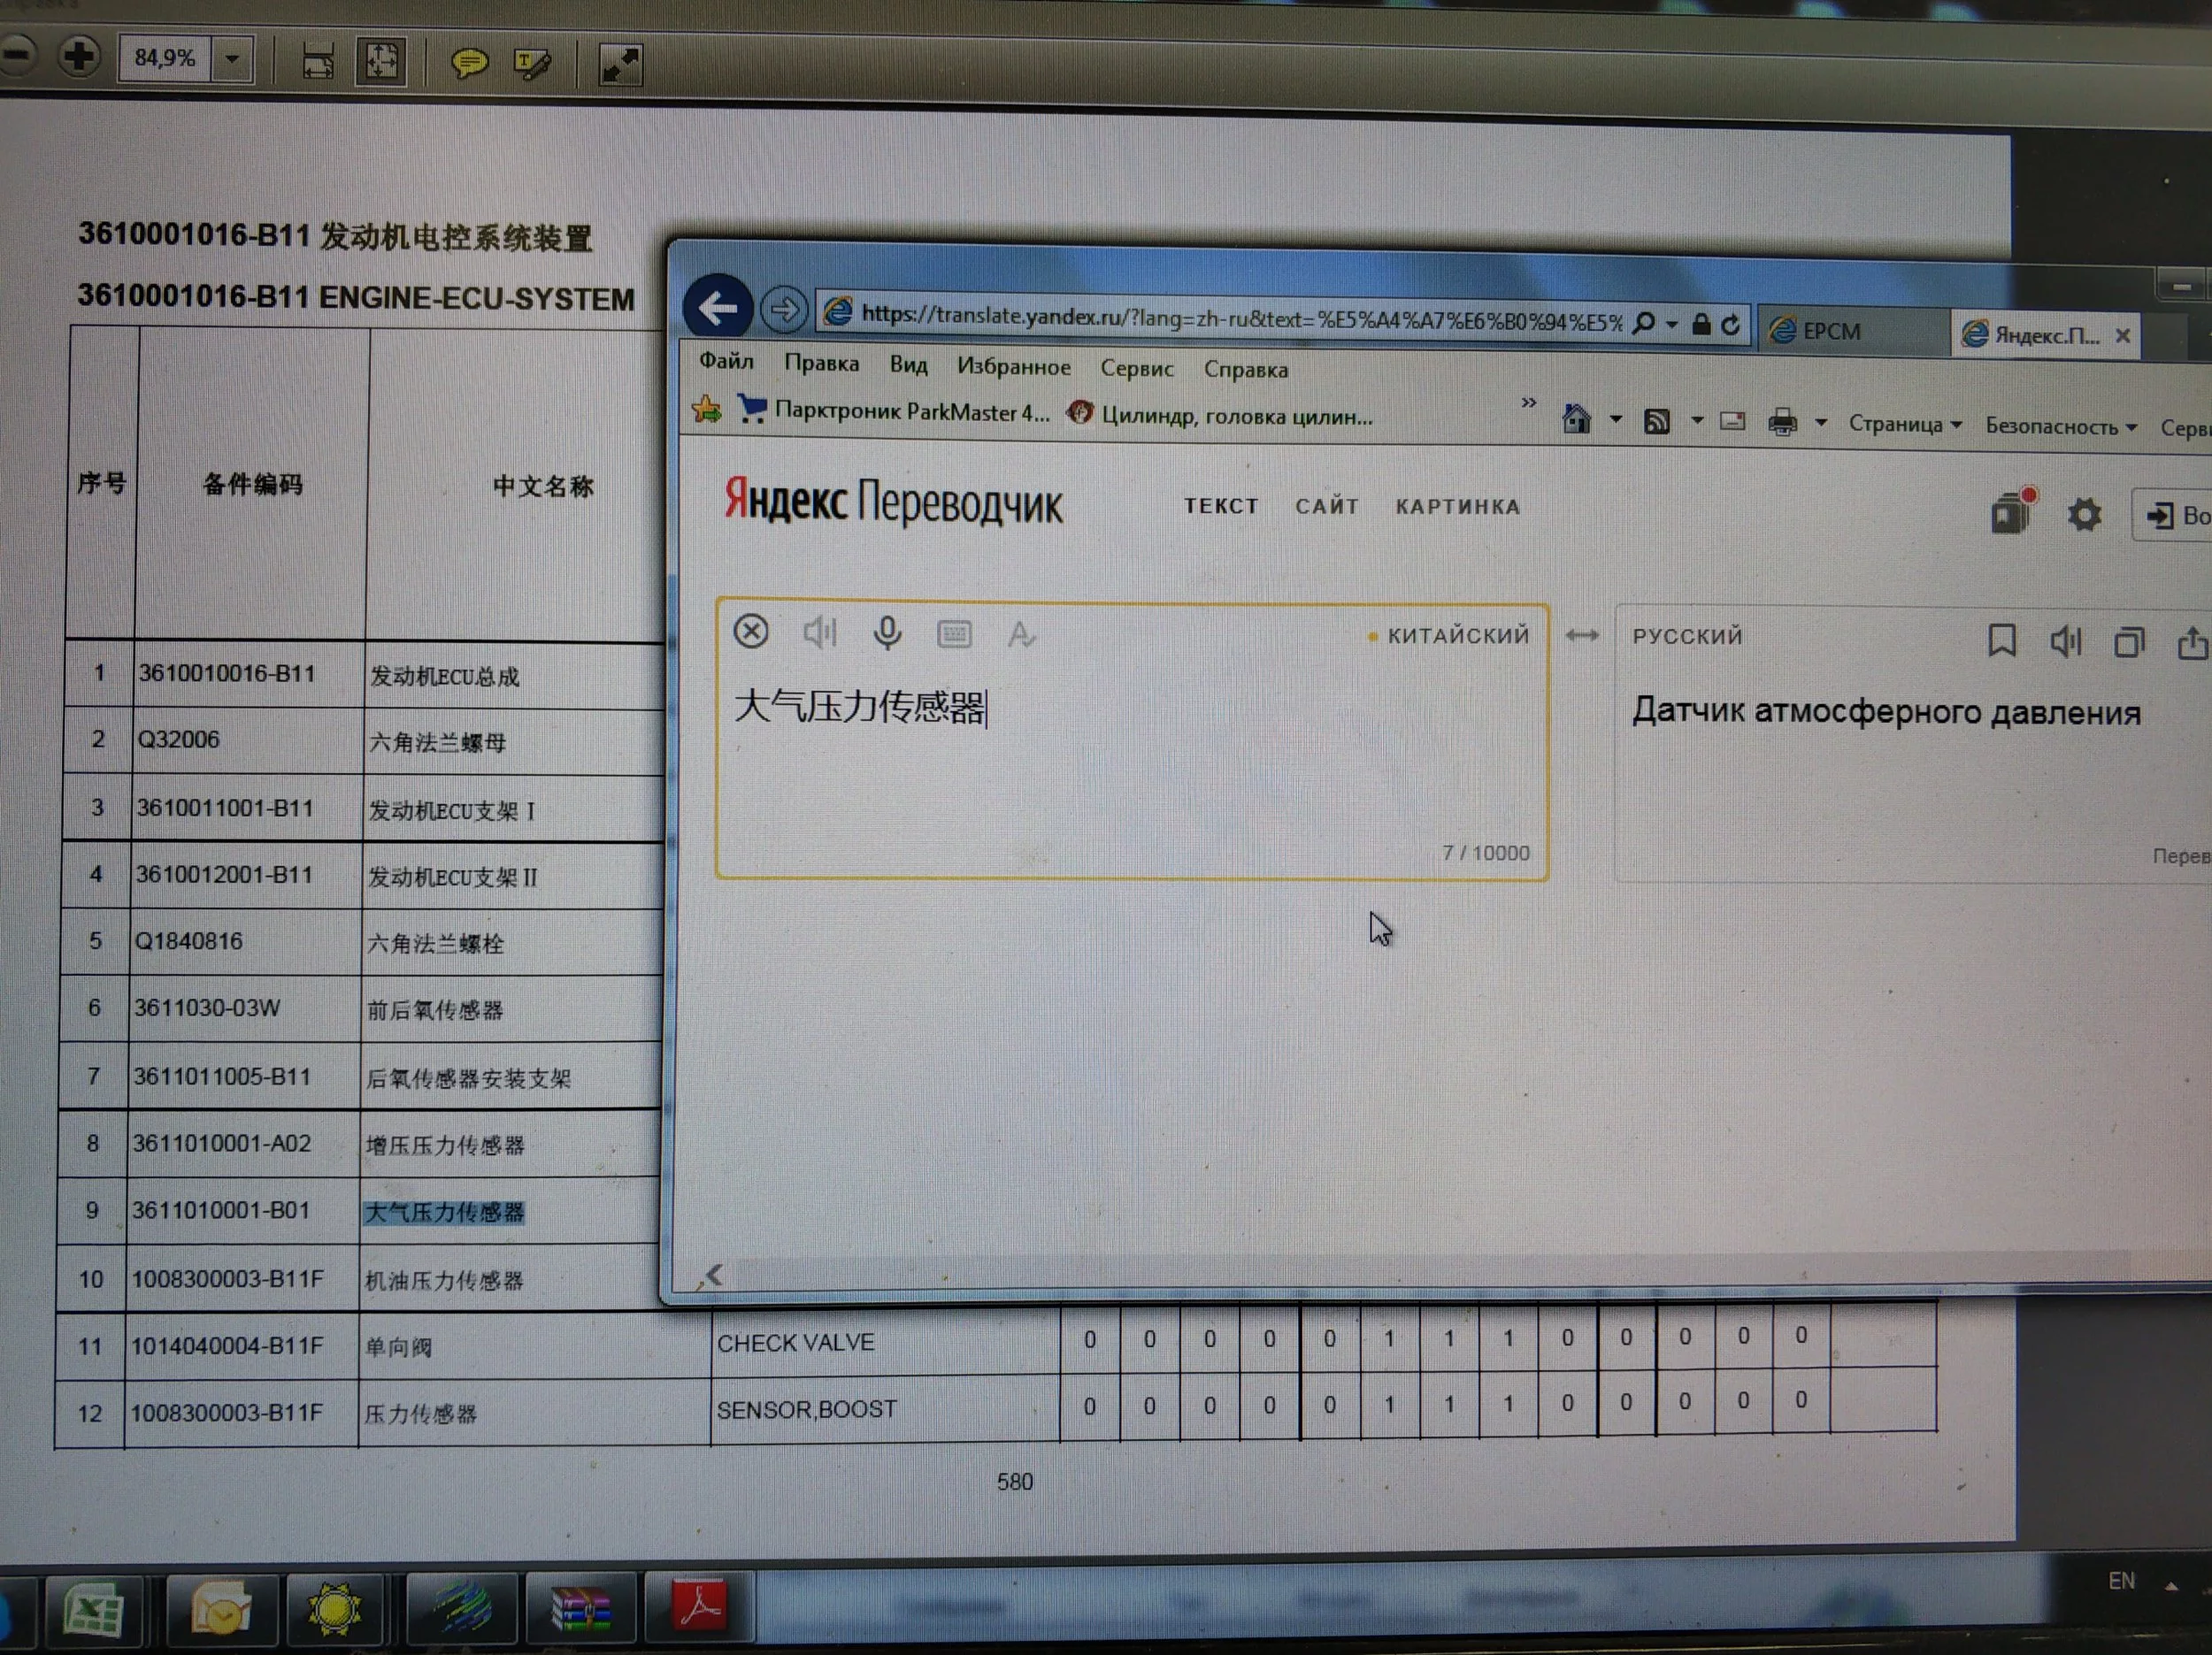Open the 84,9% zoom level dropdown

point(232,59)
